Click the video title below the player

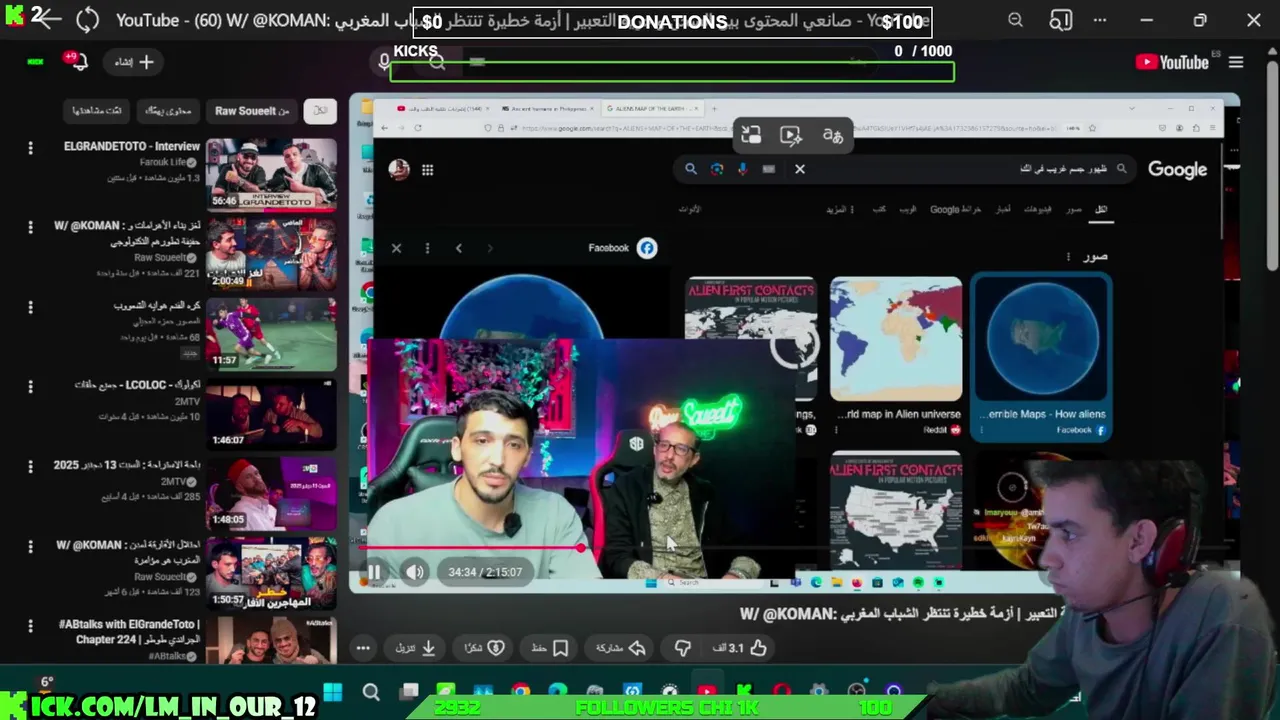pos(905,614)
